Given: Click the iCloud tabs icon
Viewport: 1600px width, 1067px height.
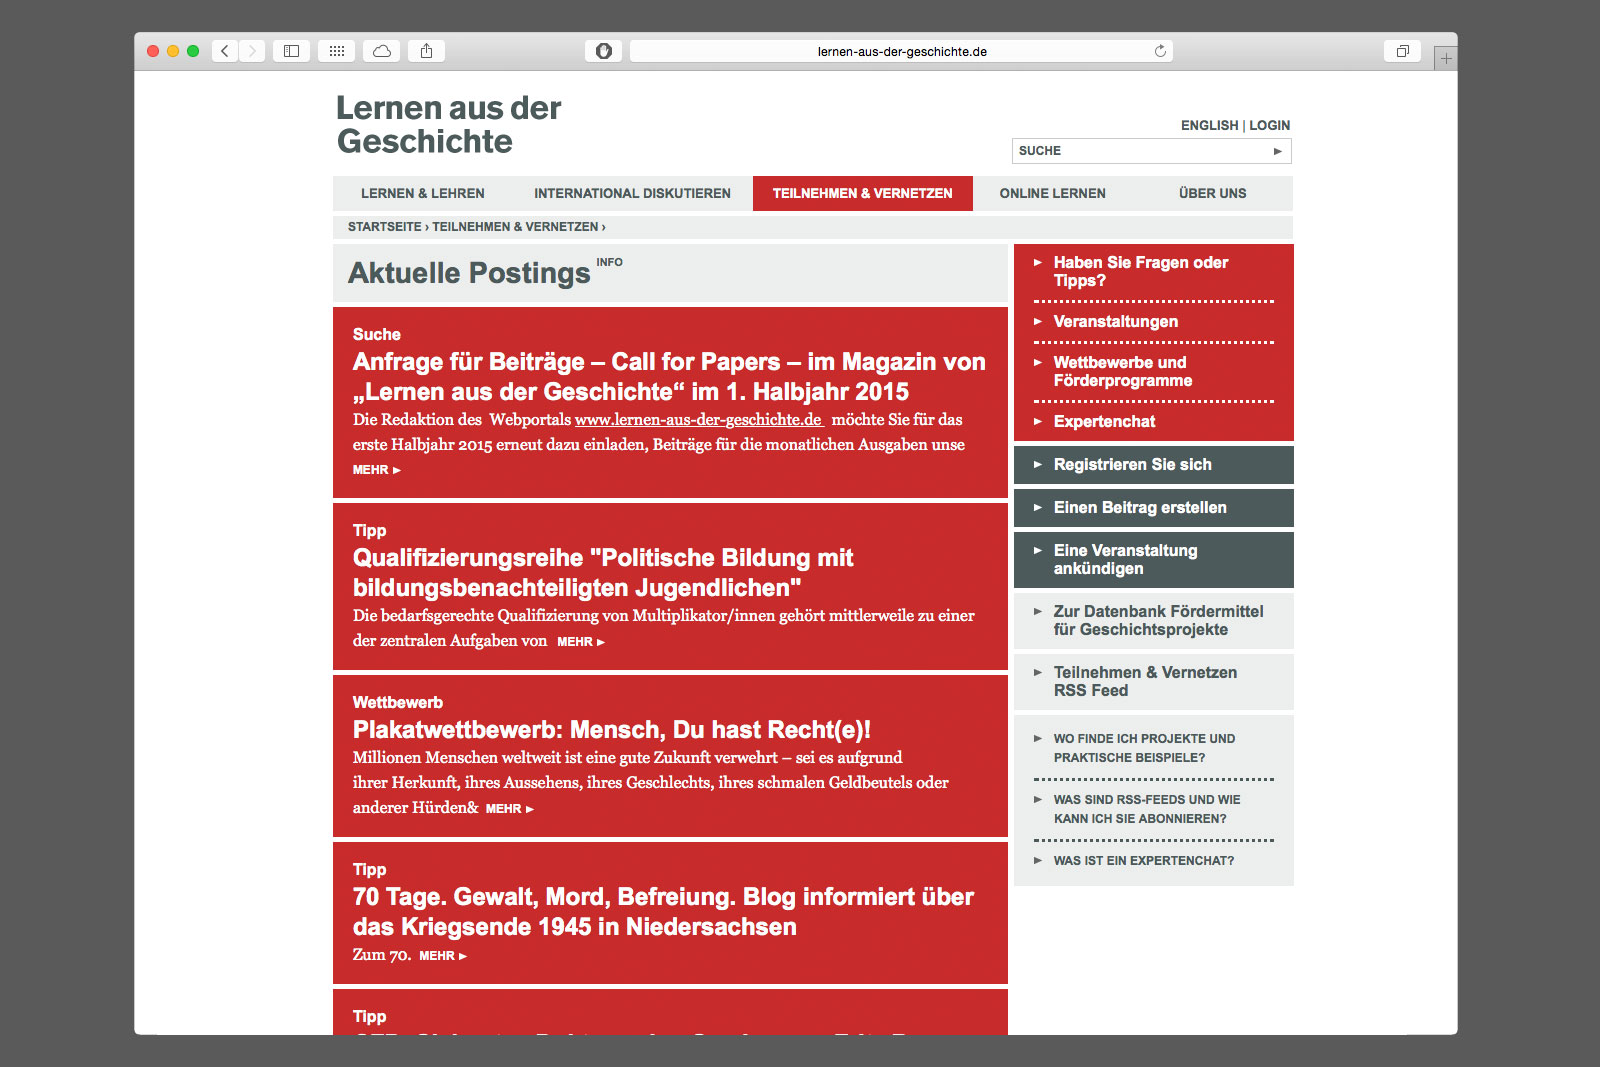Looking at the screenshot, I should click(382, 51).
